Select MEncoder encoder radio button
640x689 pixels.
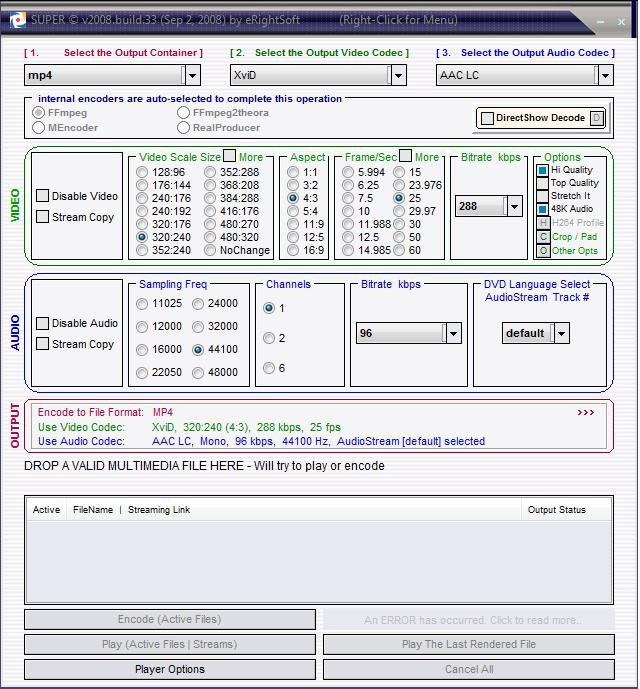tap(39, 127)
